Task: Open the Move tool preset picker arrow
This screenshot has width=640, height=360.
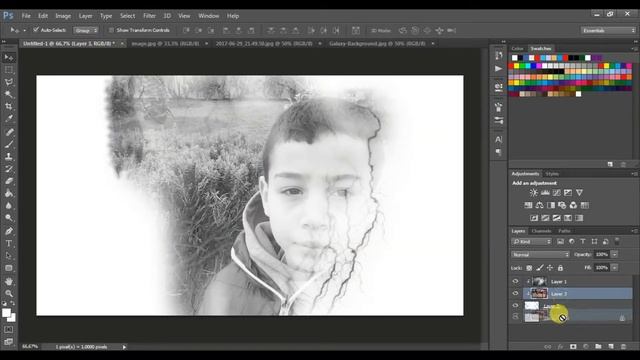Action: click(x=24, y=30)
